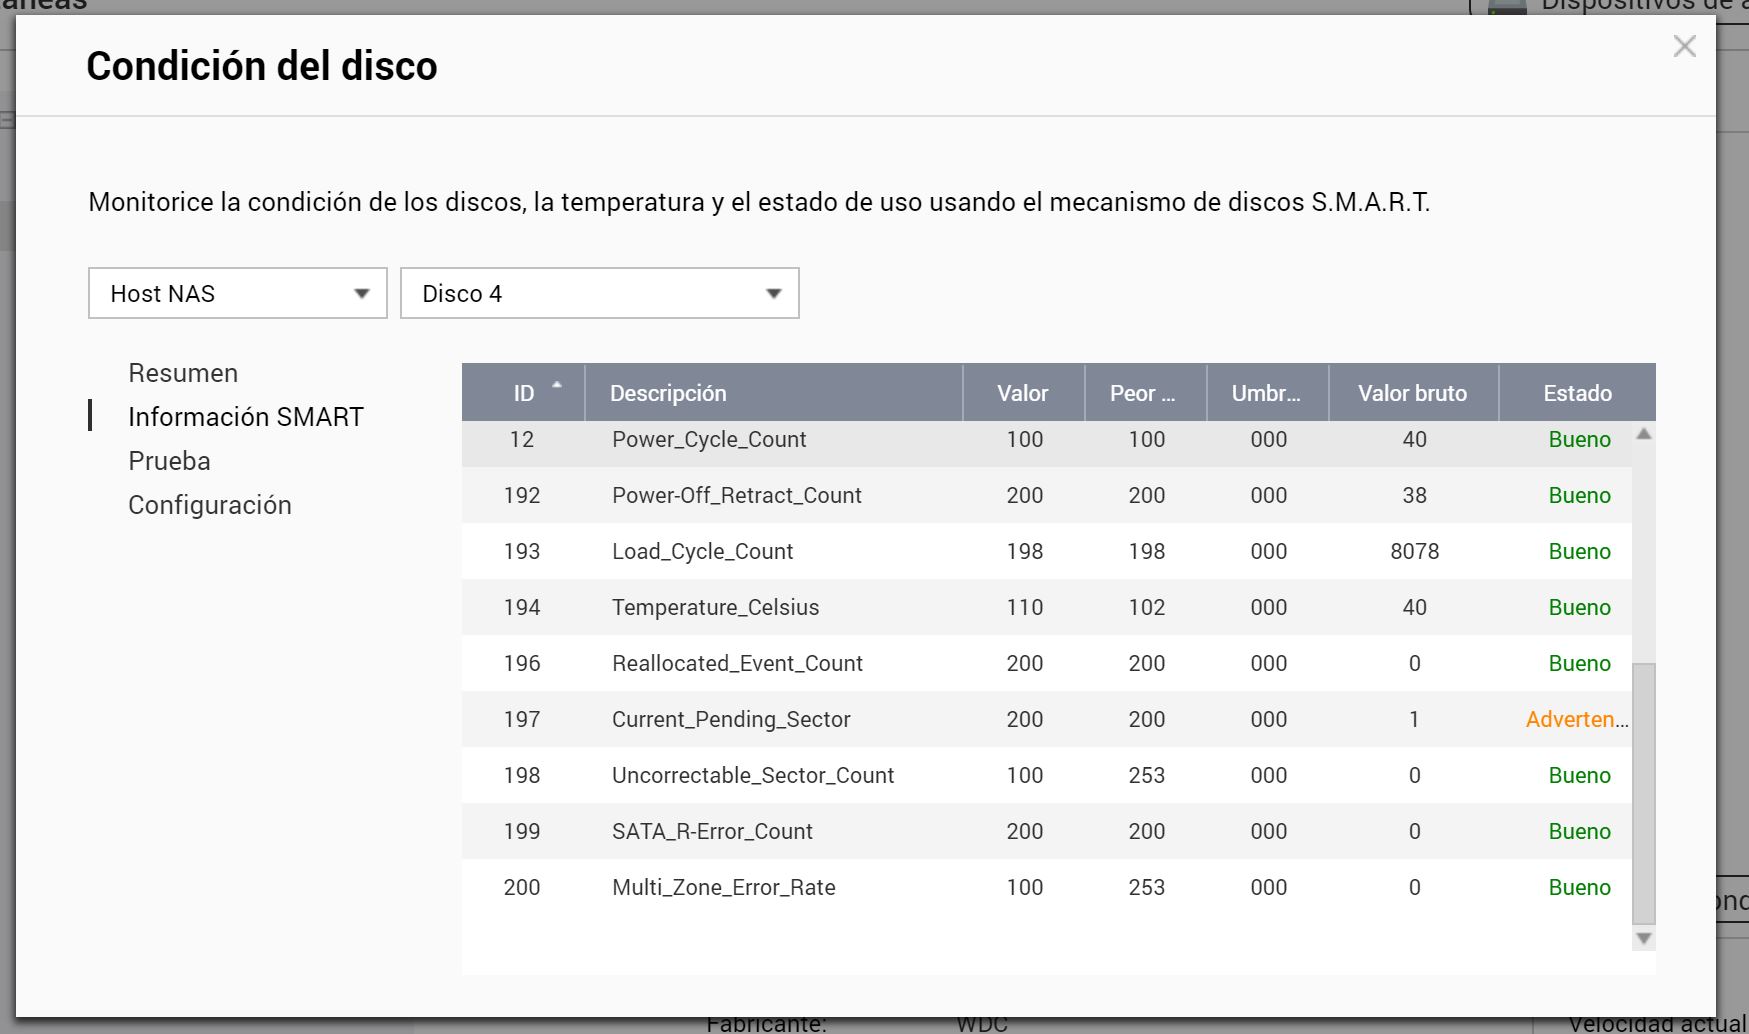Viewport: 1749px width, 1034px height.
Task: Sort by the Estado column header
Action: (x=1576, y=393)
